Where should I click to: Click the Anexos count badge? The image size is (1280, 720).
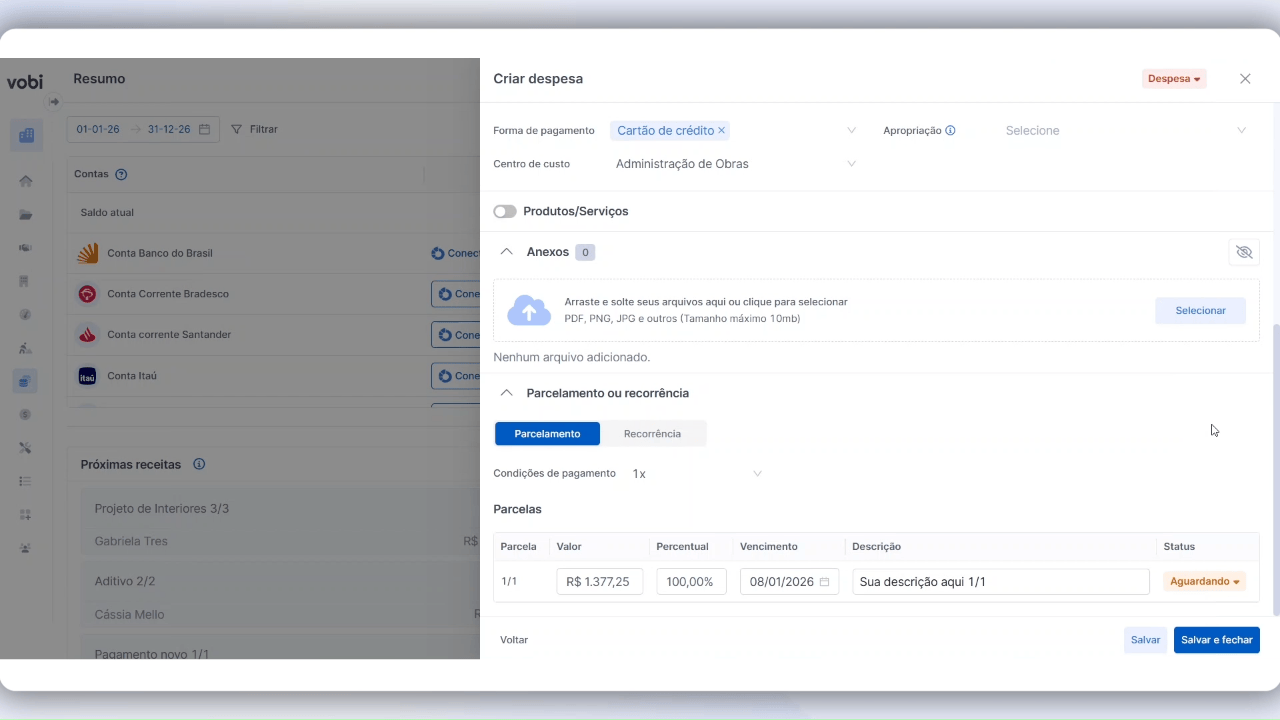click(x=585, y=252)
